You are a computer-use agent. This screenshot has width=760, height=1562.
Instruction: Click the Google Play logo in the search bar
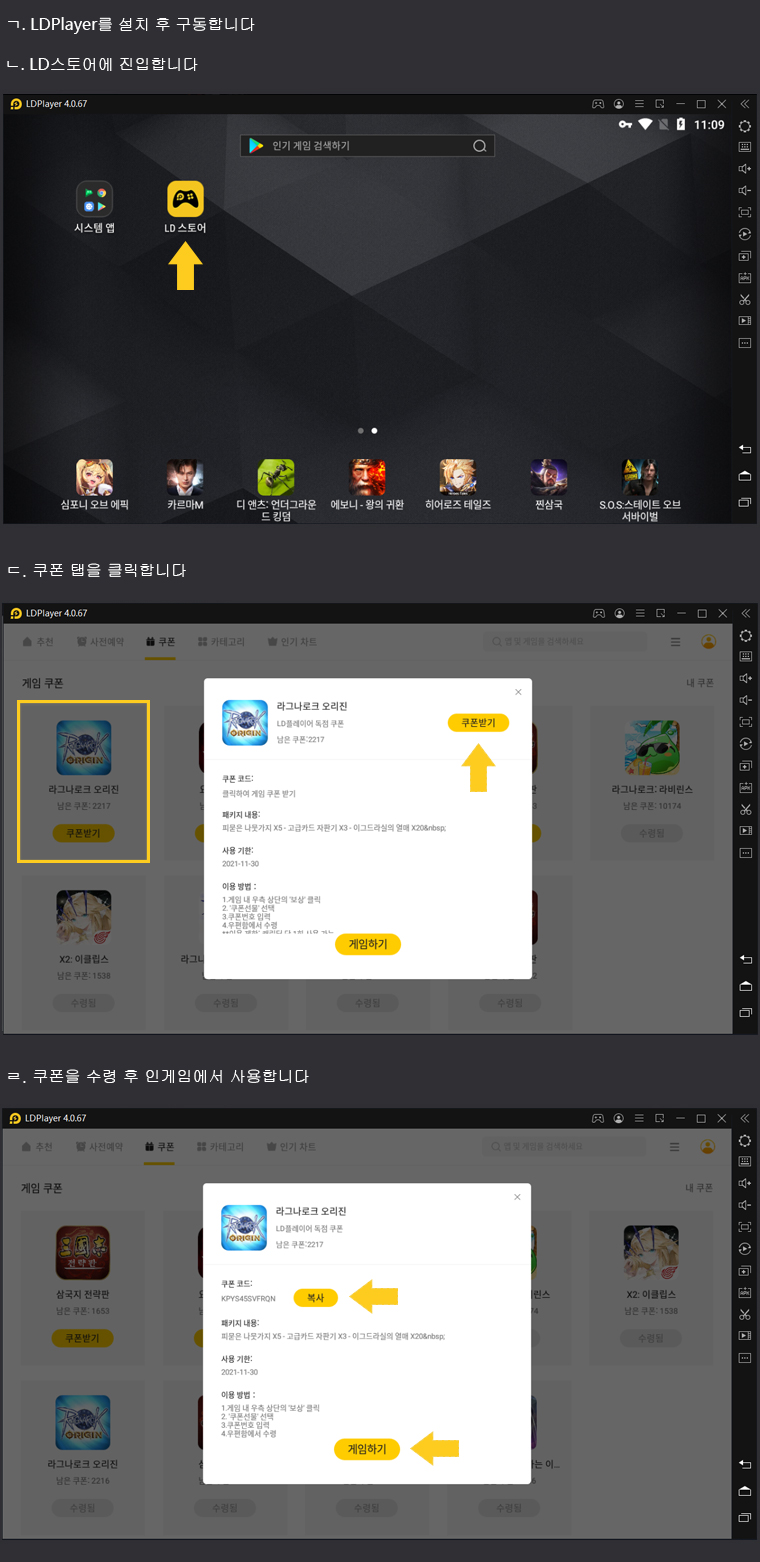(x=256, y=146)
